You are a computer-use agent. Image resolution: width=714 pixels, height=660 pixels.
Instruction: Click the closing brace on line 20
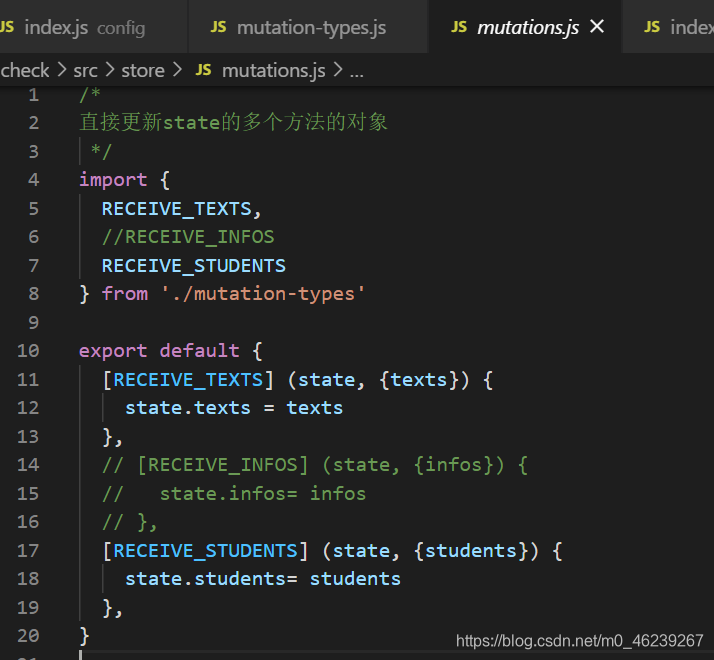point(85,636)
